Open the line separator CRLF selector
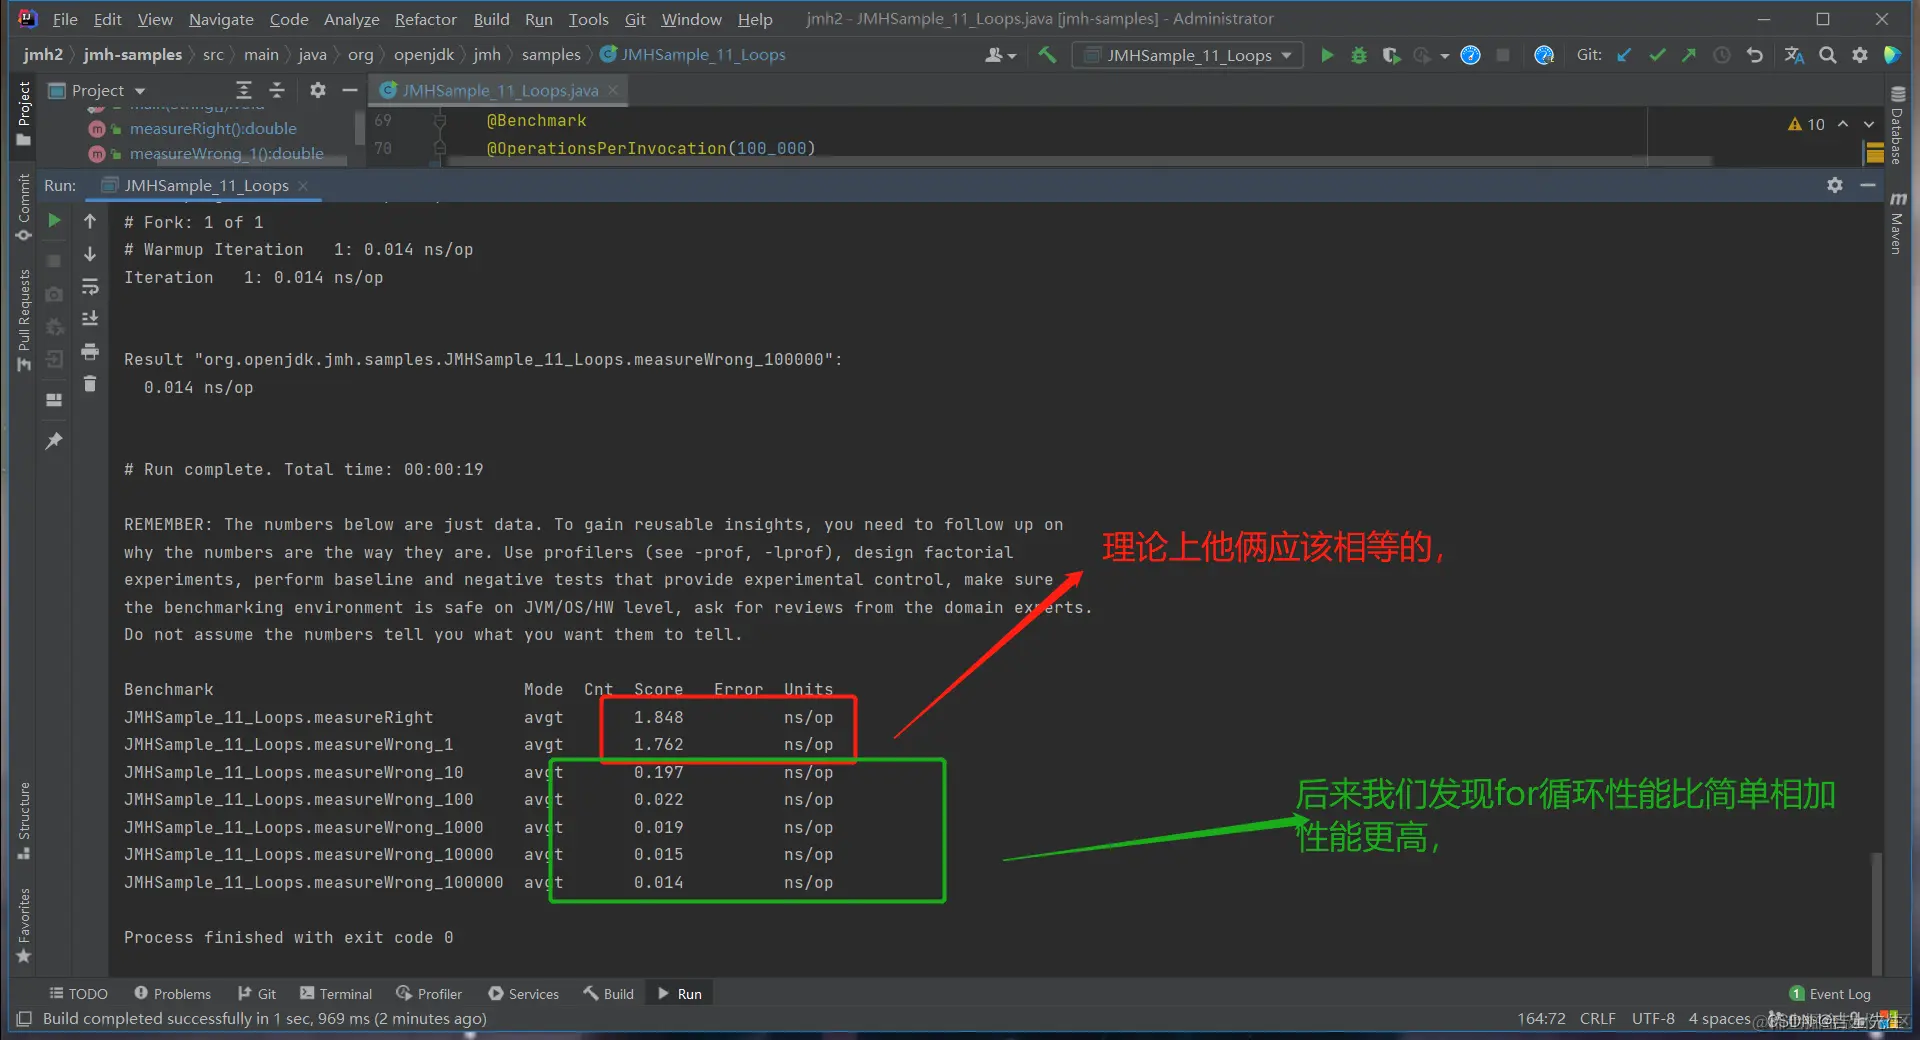Image resolution: width=1920 pixels, height=1040 pixels. pyautogui.click(x=1597, y=1018)
